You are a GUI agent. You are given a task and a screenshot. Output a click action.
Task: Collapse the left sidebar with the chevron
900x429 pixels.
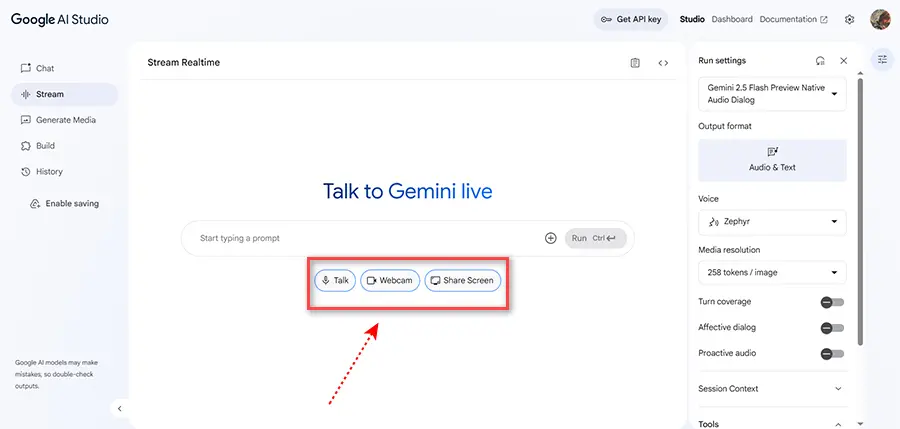[x=120, y=408]
